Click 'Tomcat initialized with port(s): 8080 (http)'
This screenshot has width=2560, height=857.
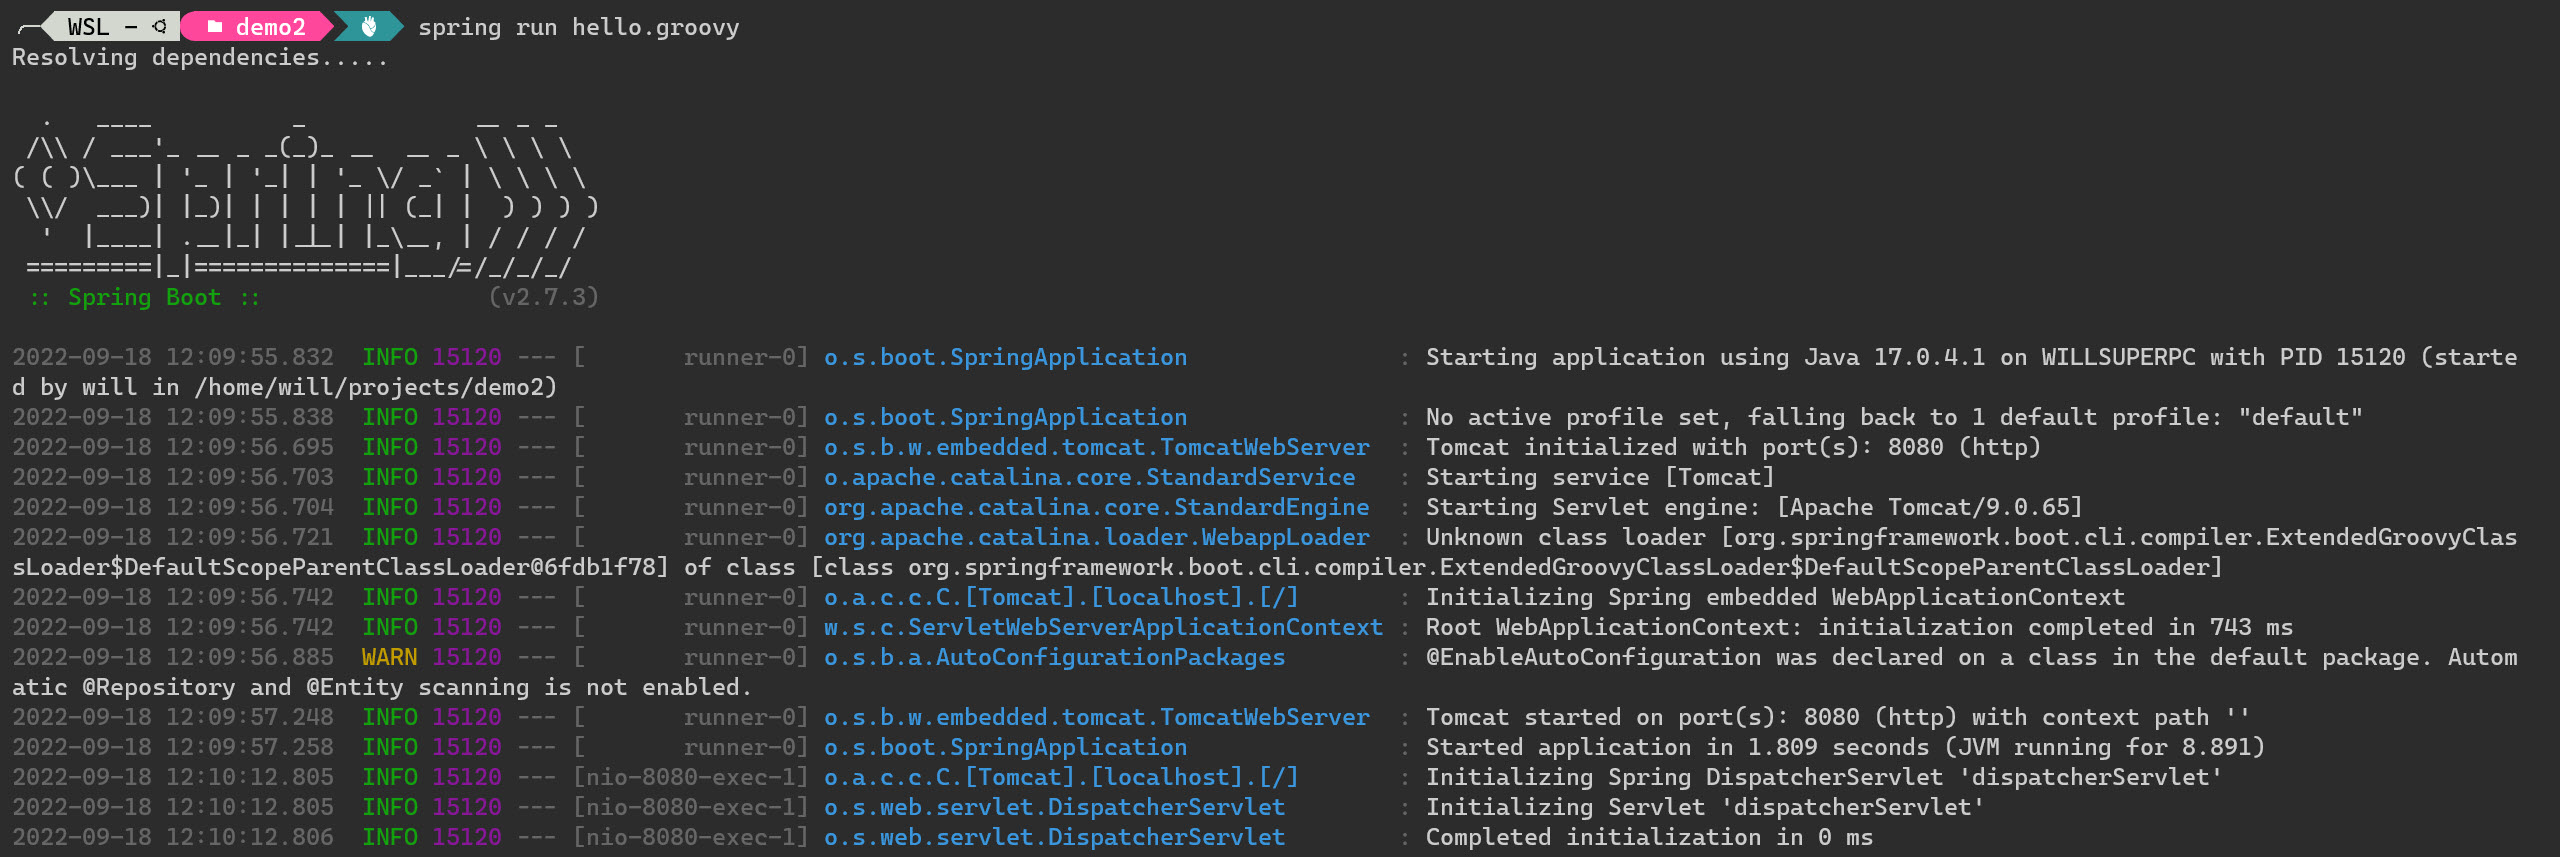[1733, 447]
